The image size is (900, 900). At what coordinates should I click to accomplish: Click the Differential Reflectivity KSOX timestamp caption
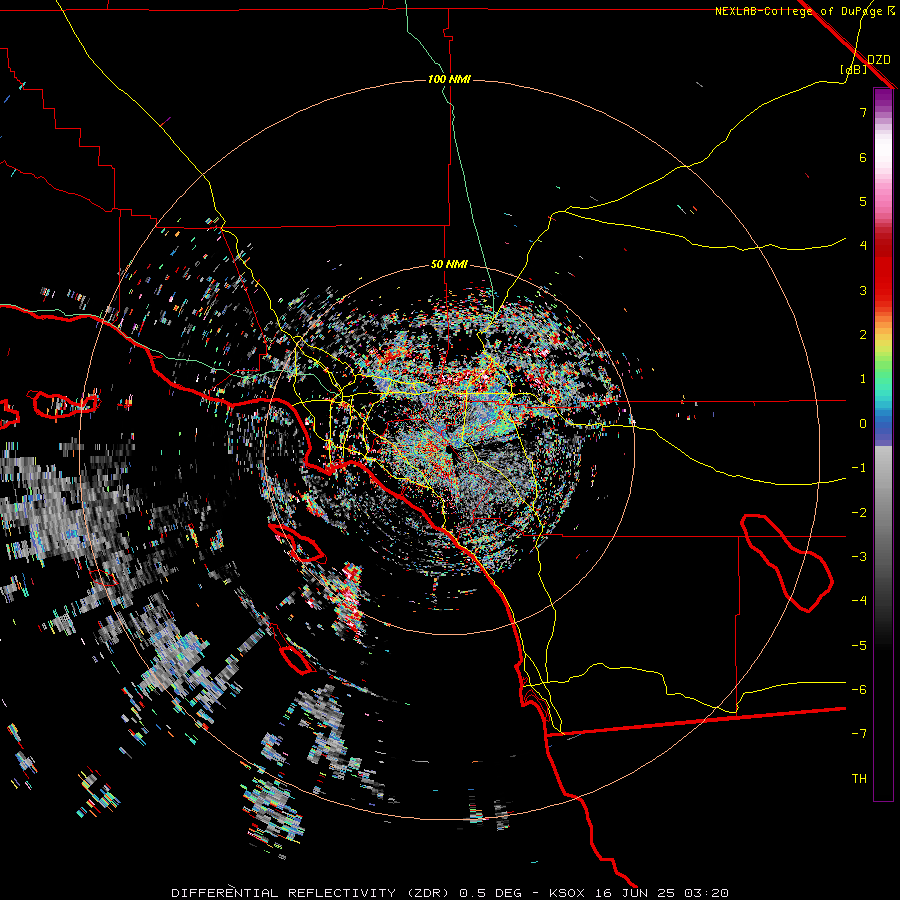pos(450,893)
